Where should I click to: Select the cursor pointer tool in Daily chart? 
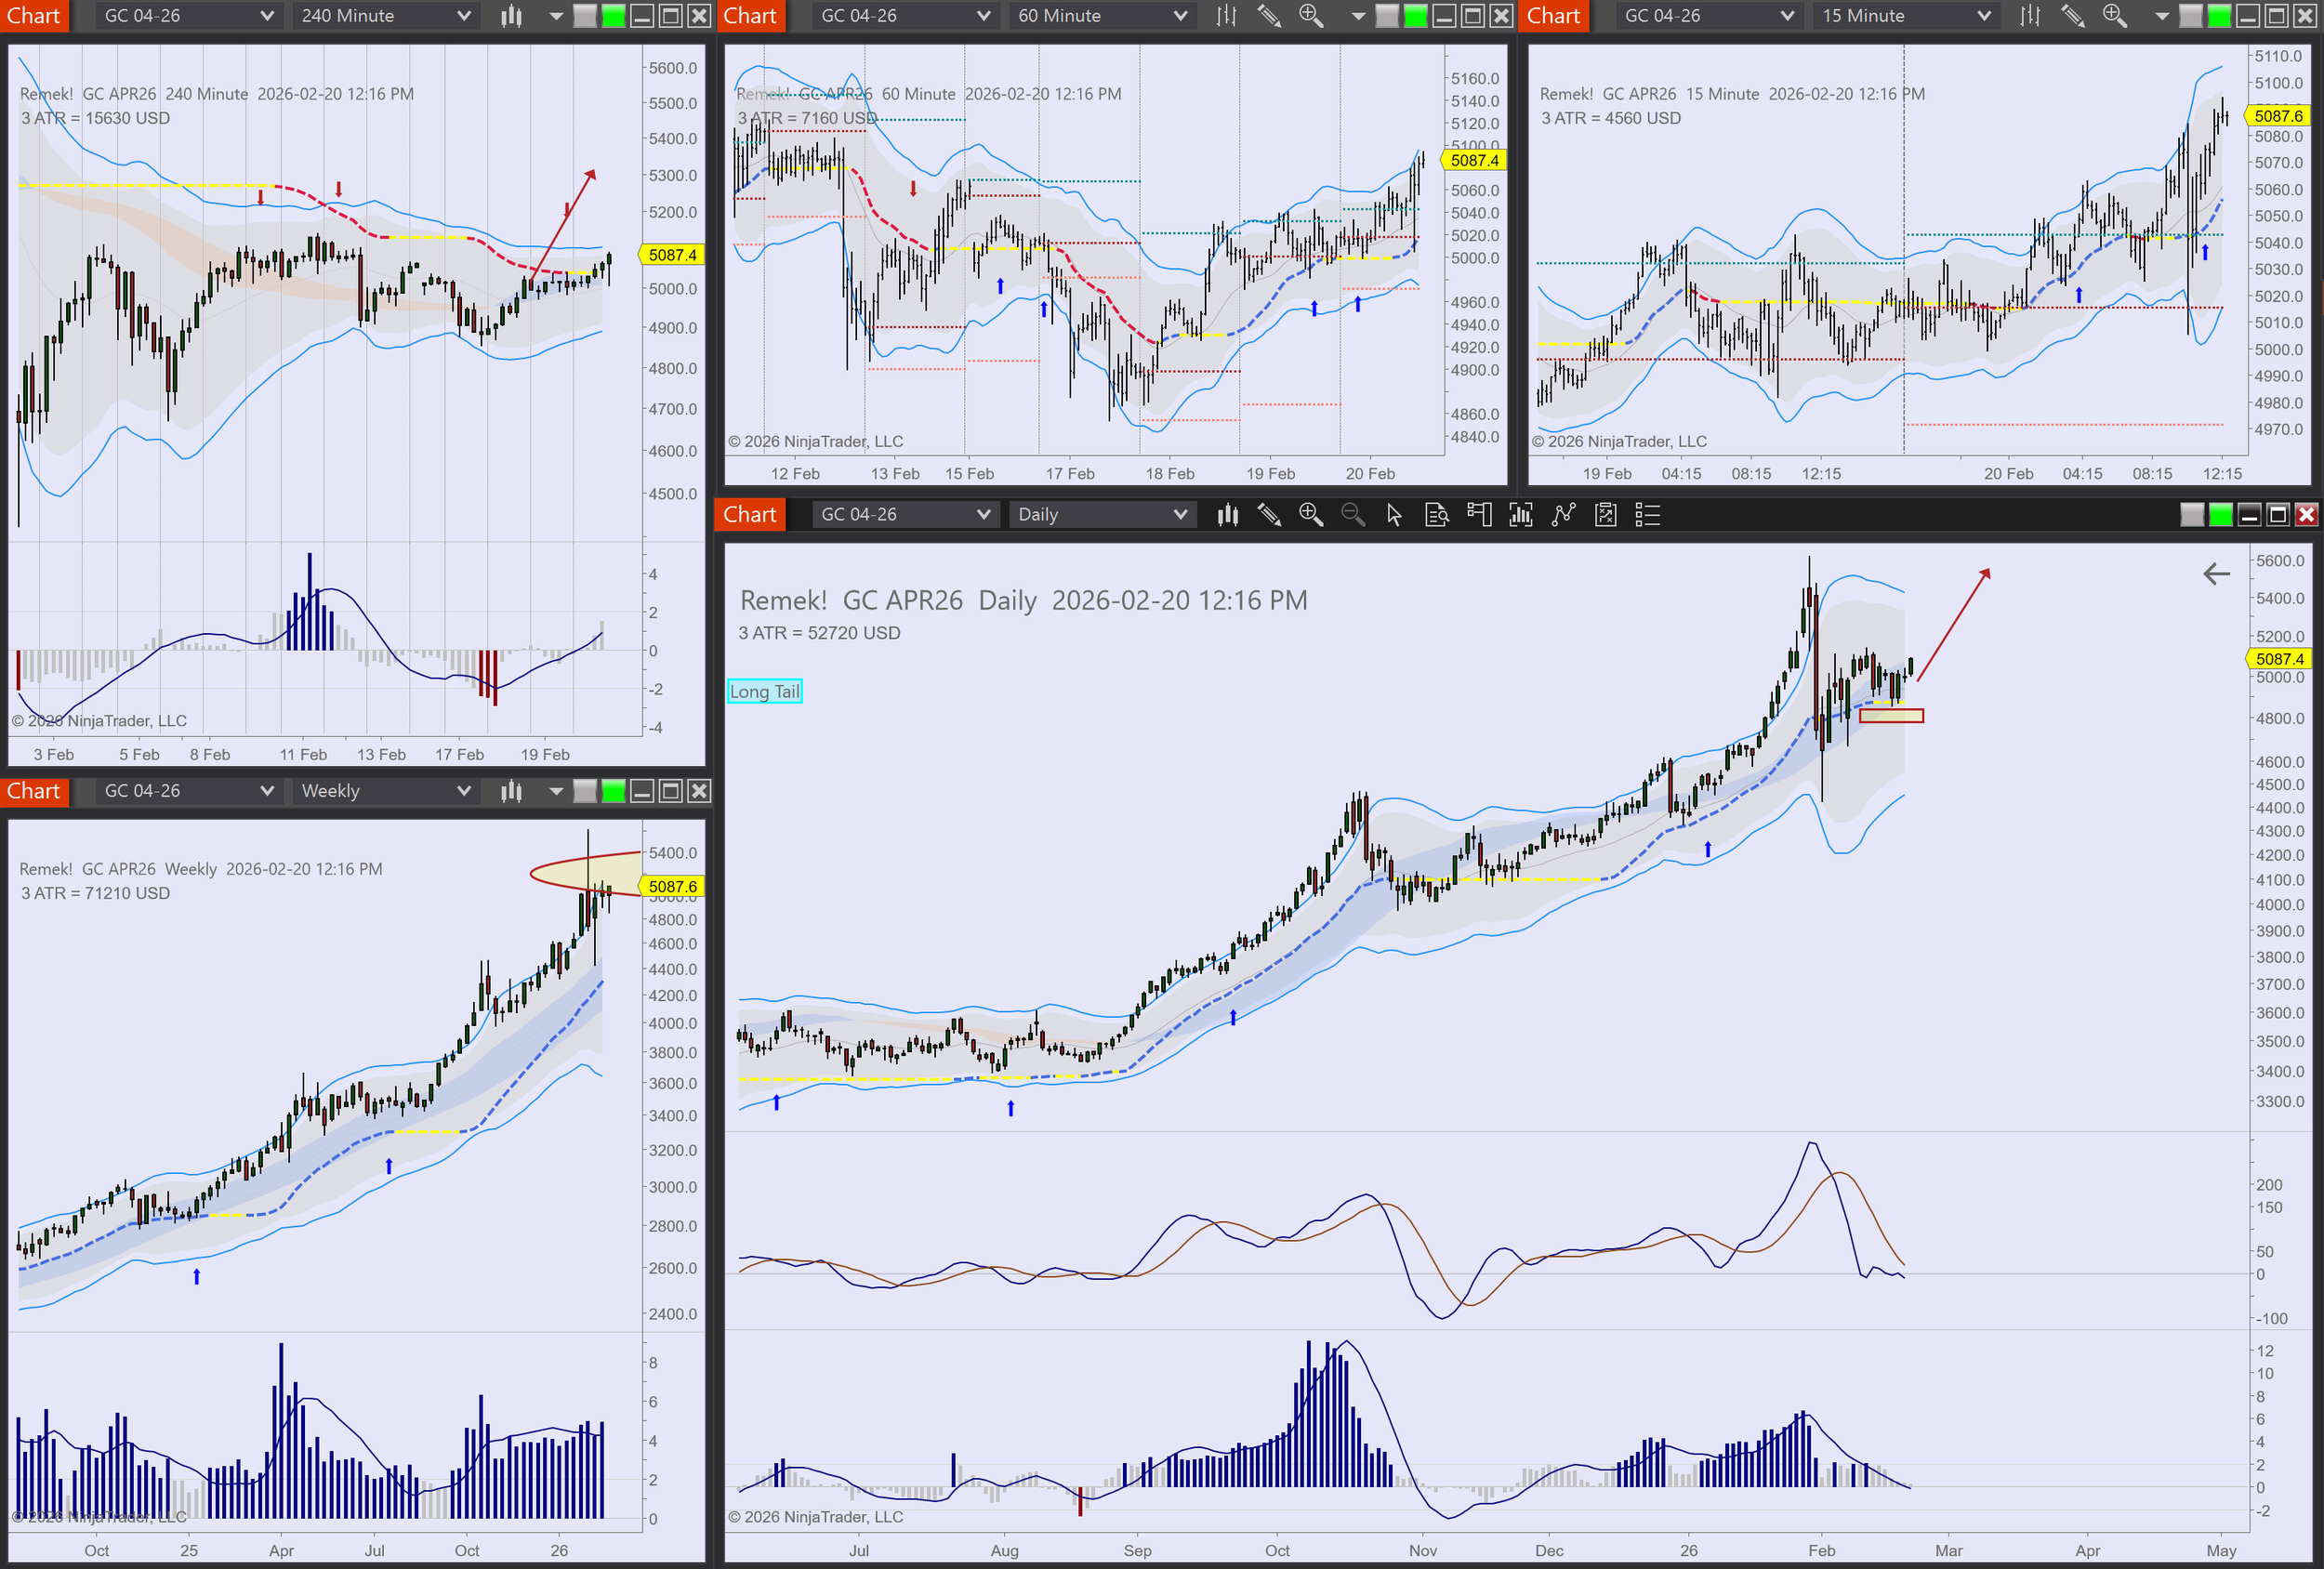click(1394, 515)
